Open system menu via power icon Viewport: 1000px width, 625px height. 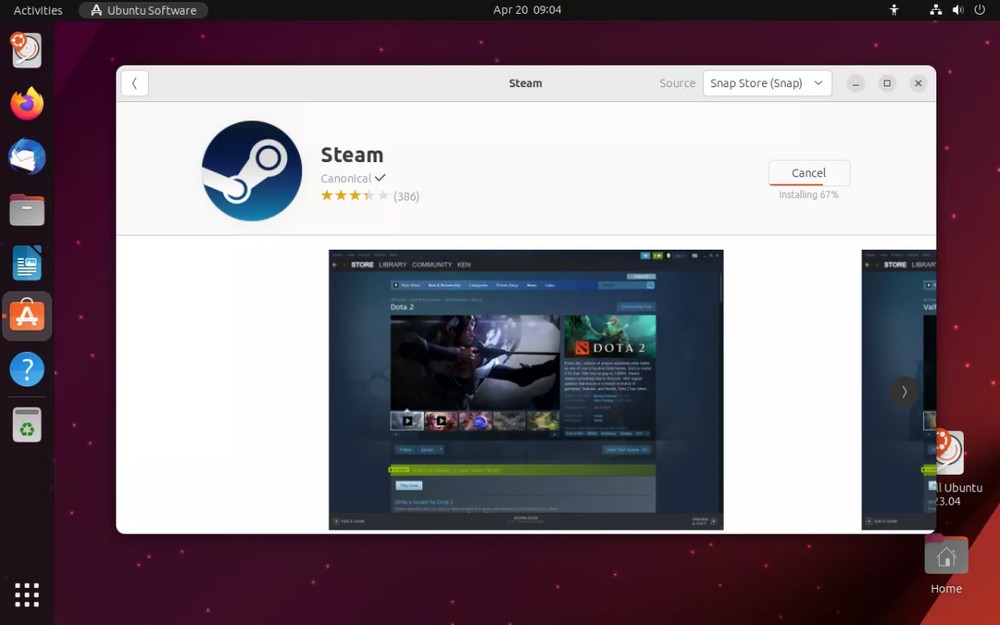click(x=979, y=10)
